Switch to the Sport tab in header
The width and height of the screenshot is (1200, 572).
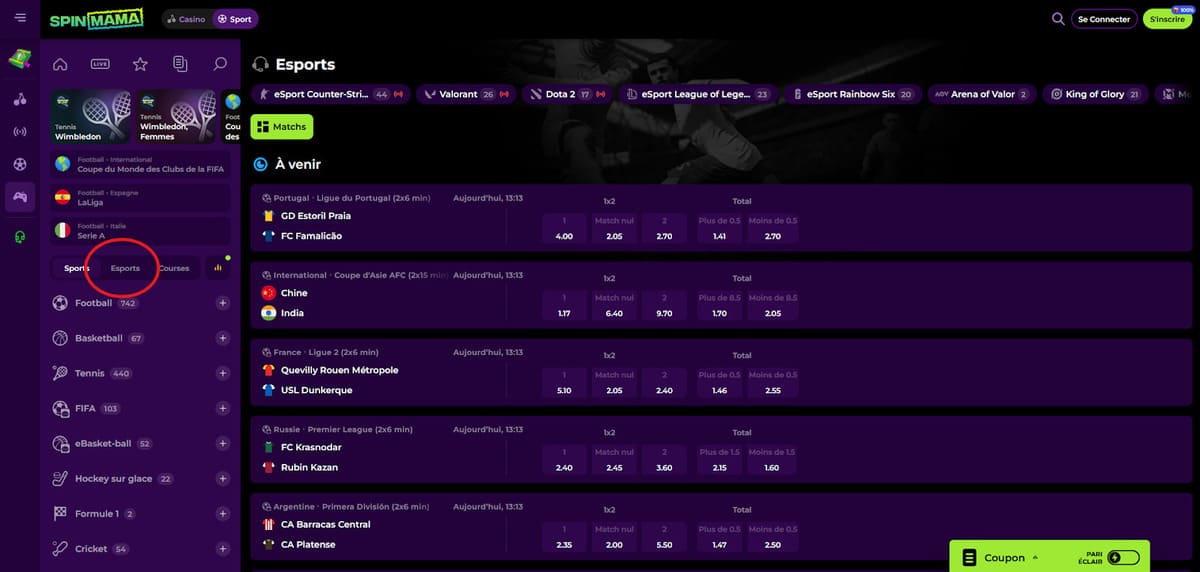pyautogui.click(x=235, y=19)
